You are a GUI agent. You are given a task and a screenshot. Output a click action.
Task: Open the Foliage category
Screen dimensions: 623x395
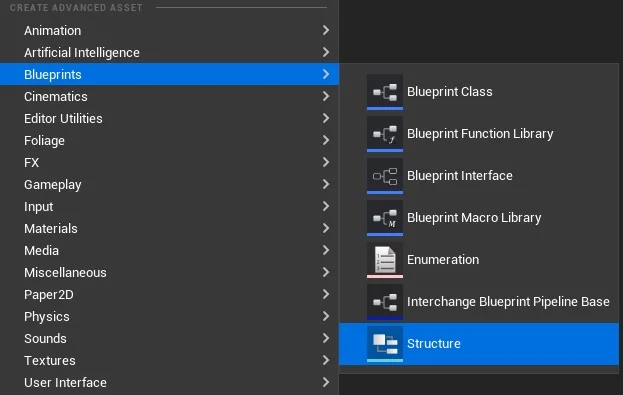pyautogui.click(x=169, y=140)
